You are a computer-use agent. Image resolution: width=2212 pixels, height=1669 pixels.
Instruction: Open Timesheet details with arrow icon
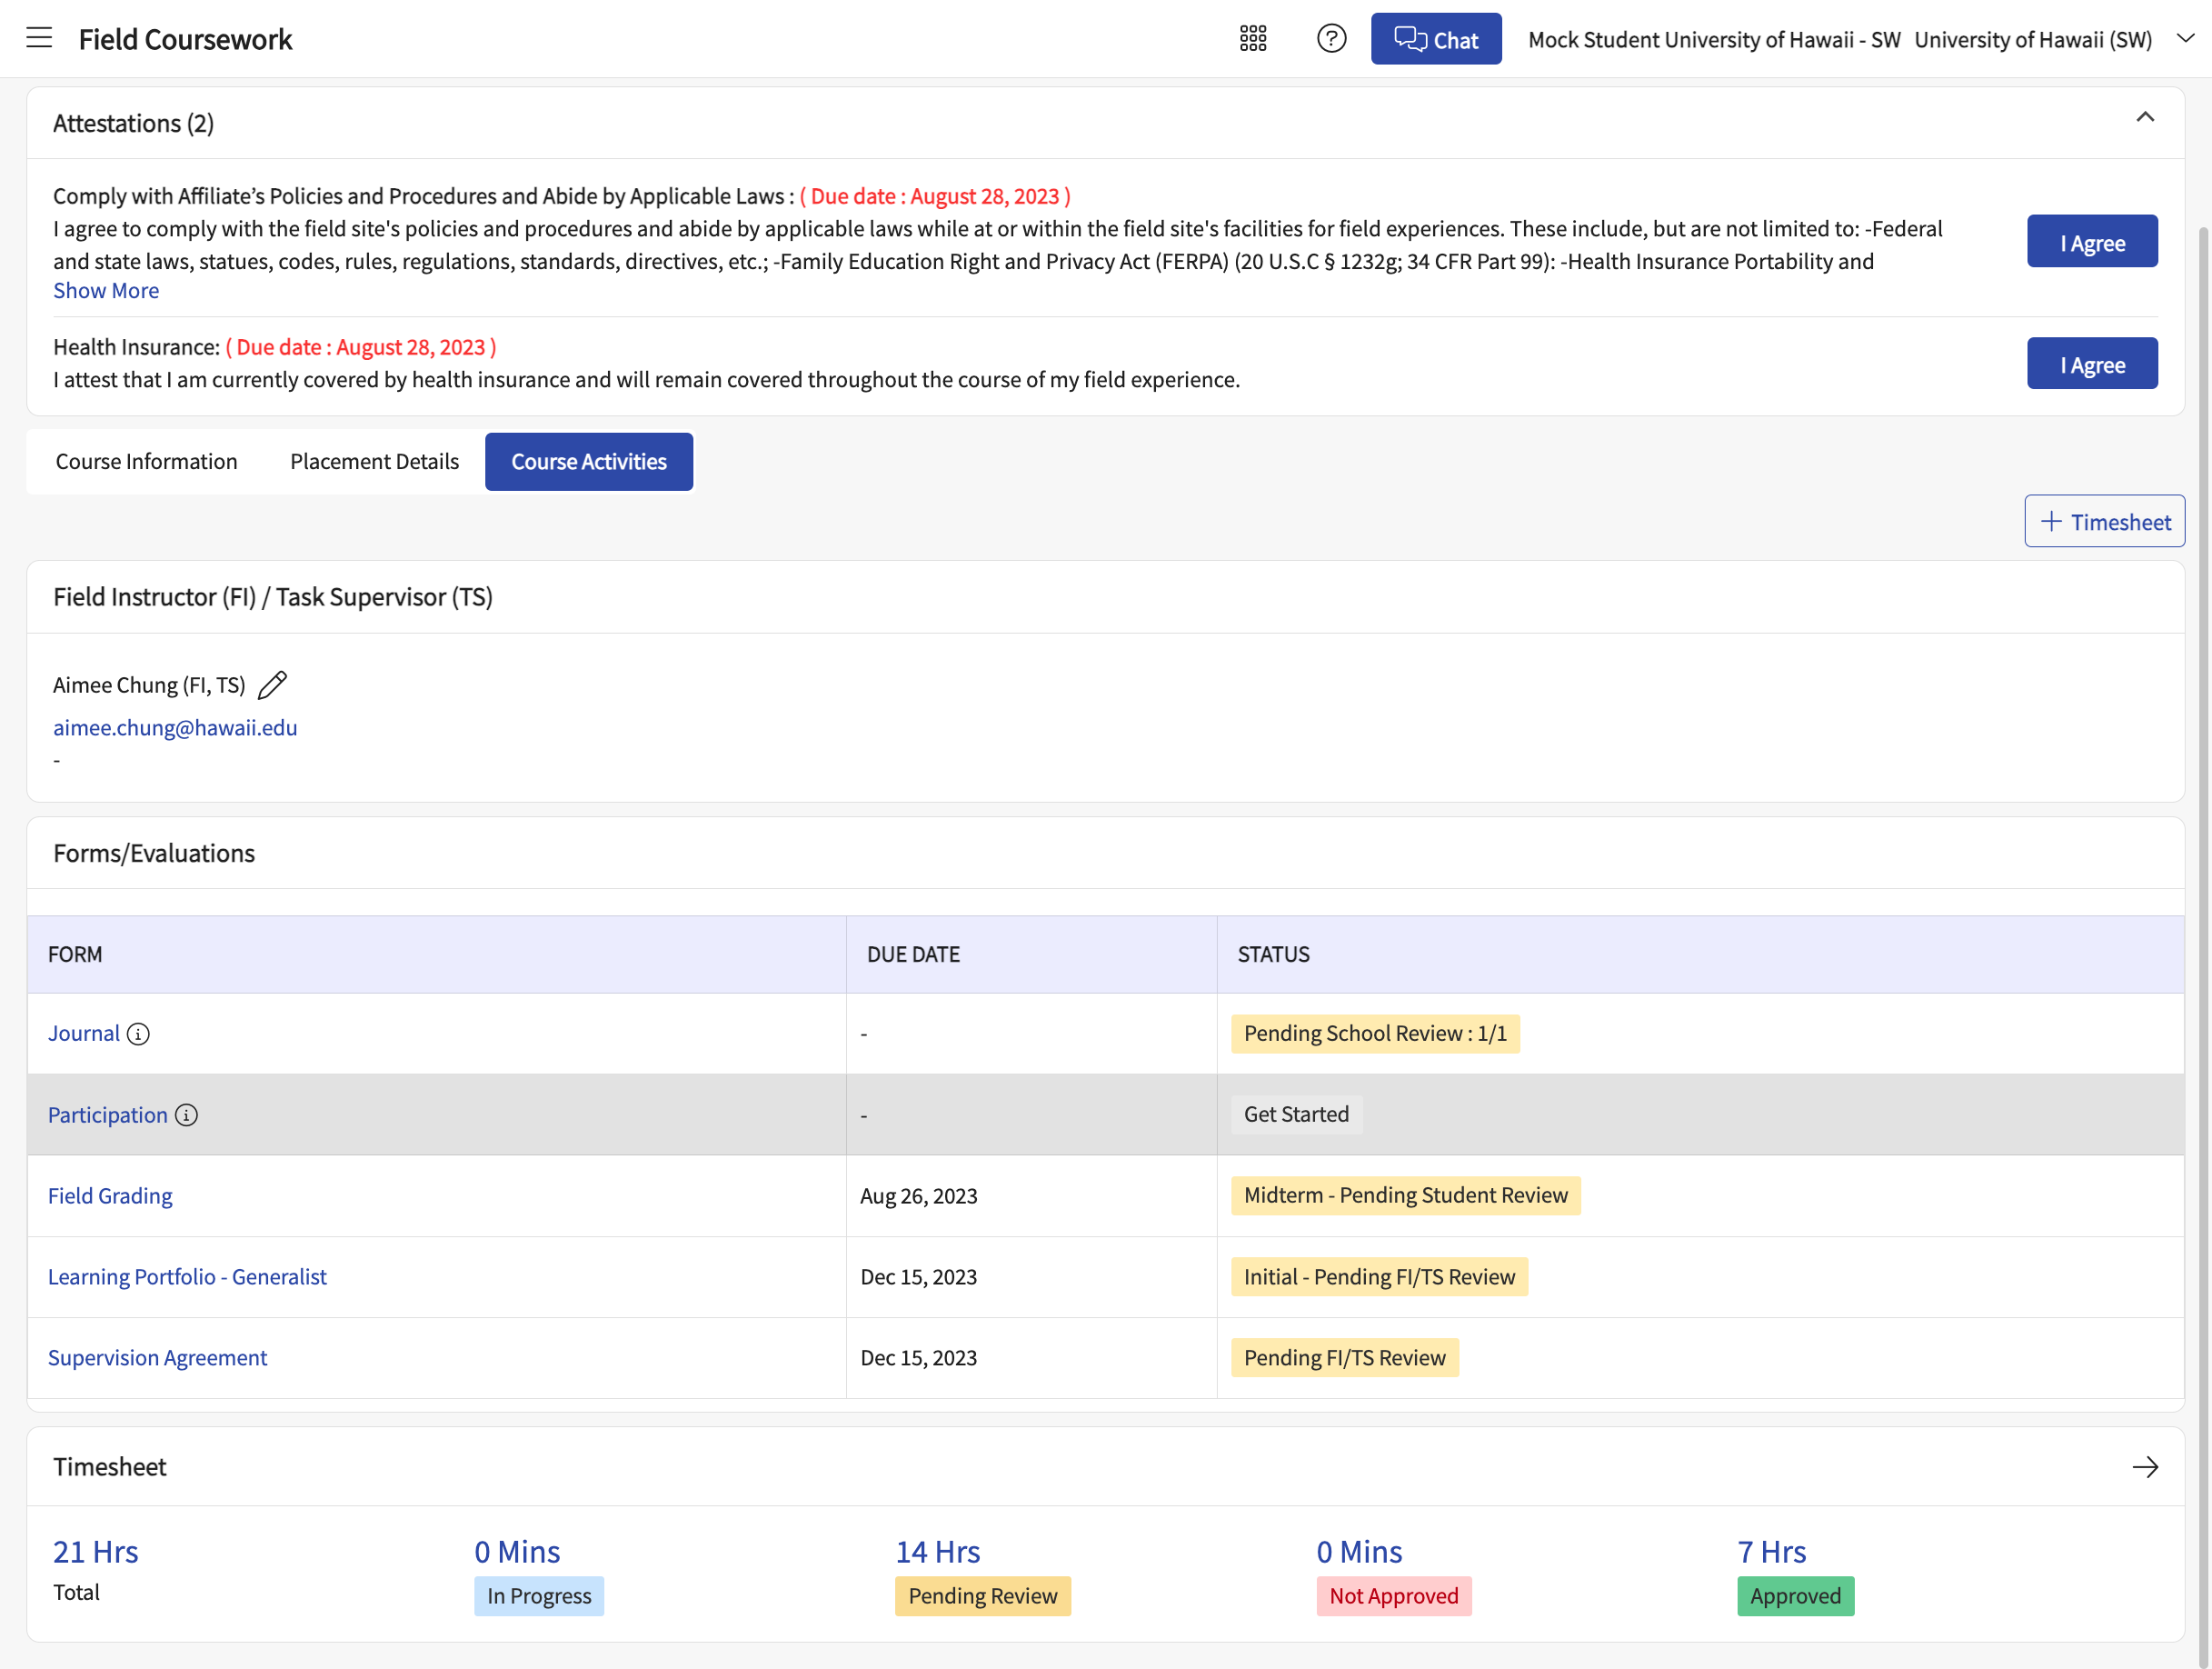tap(2144, 1467)
